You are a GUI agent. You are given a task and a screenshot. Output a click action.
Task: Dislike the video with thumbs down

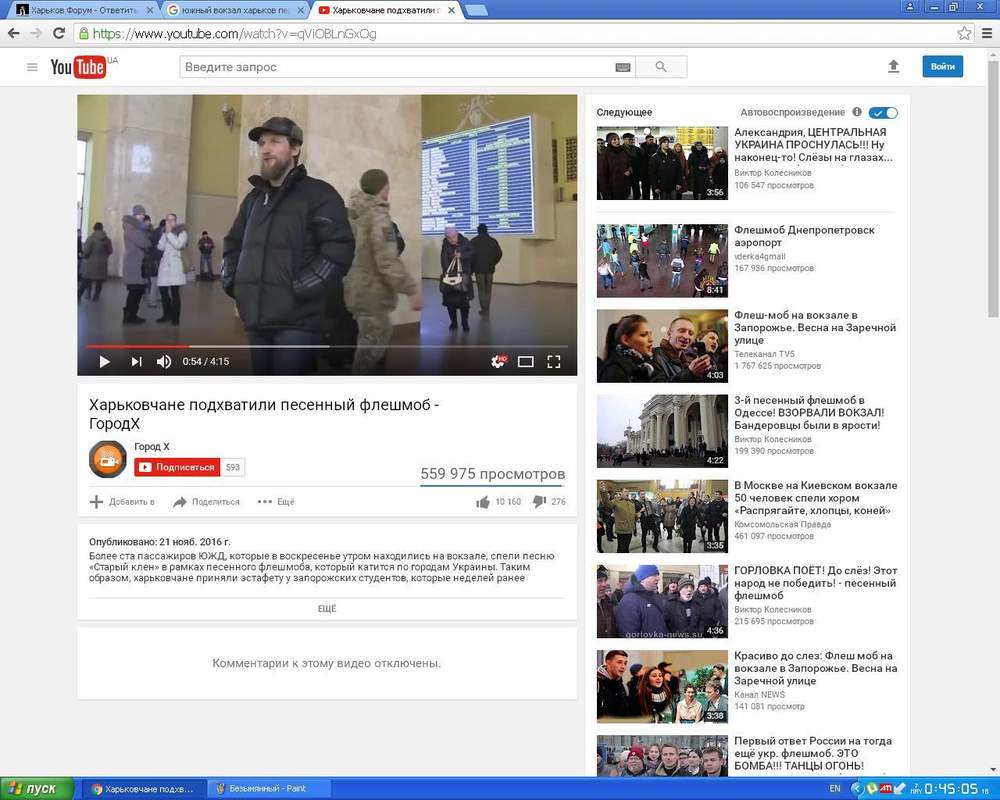tap(539, 502)
